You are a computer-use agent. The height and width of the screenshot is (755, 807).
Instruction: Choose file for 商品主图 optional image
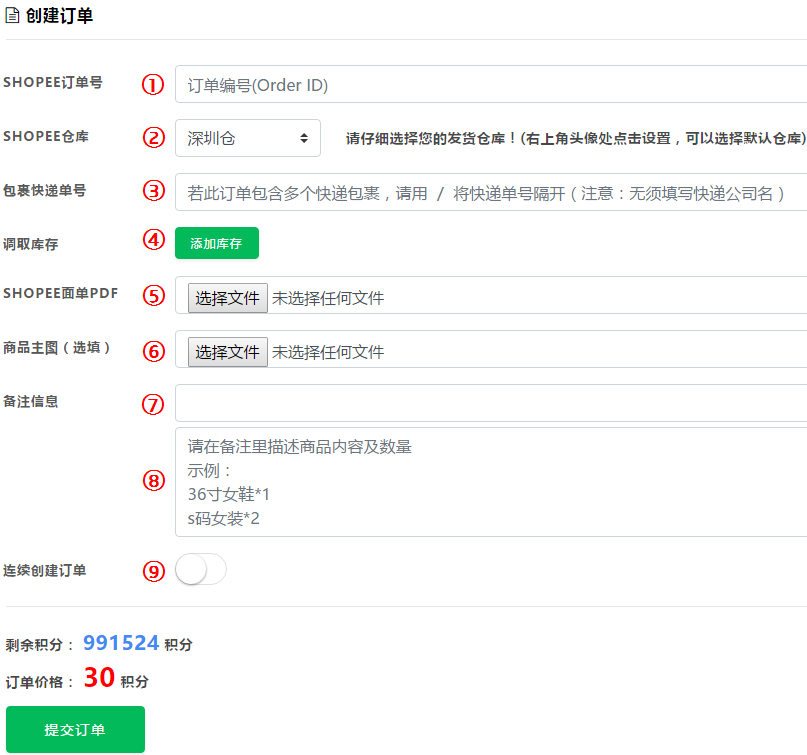227,352
